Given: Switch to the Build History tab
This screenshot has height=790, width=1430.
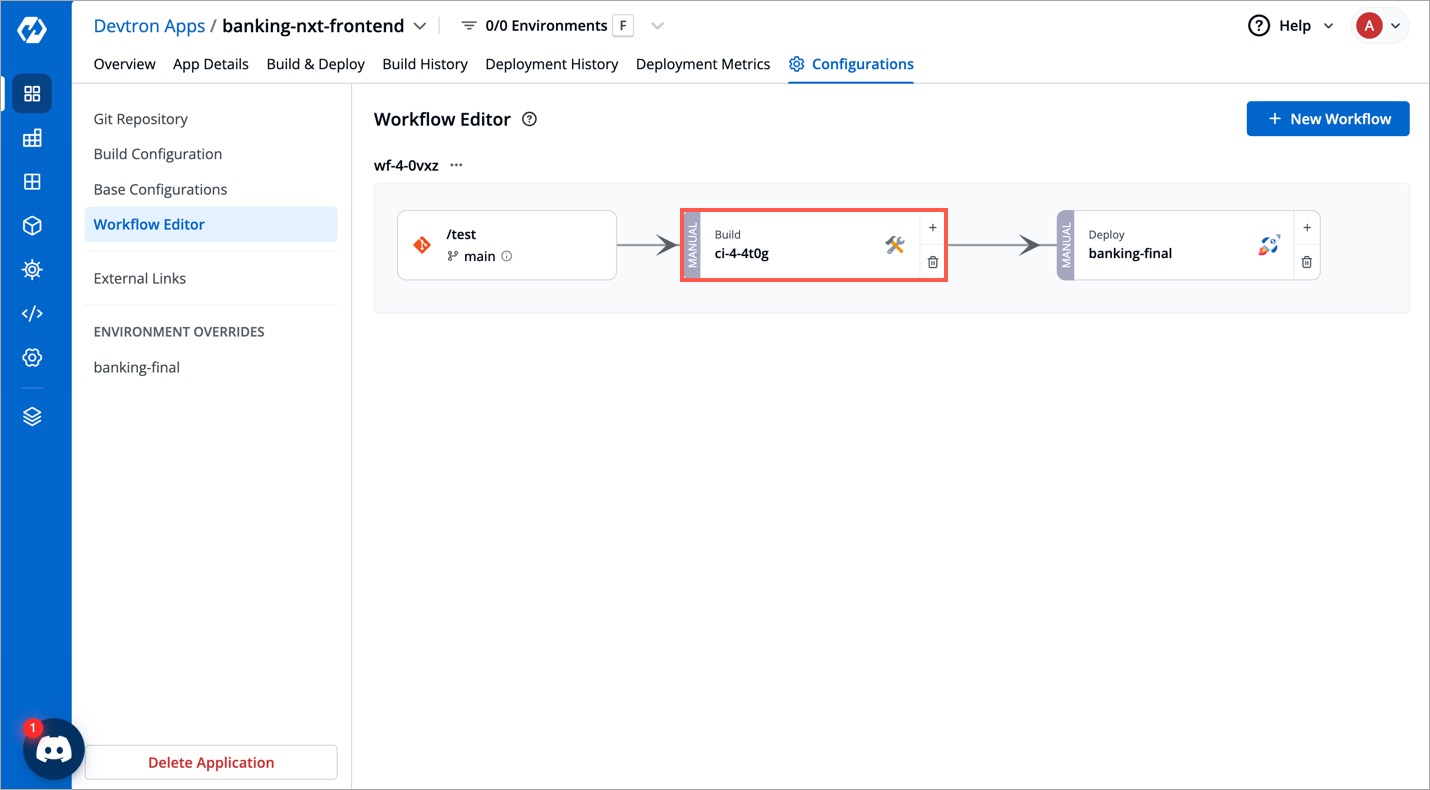Looking at the screenshot, I should point(424,63).
